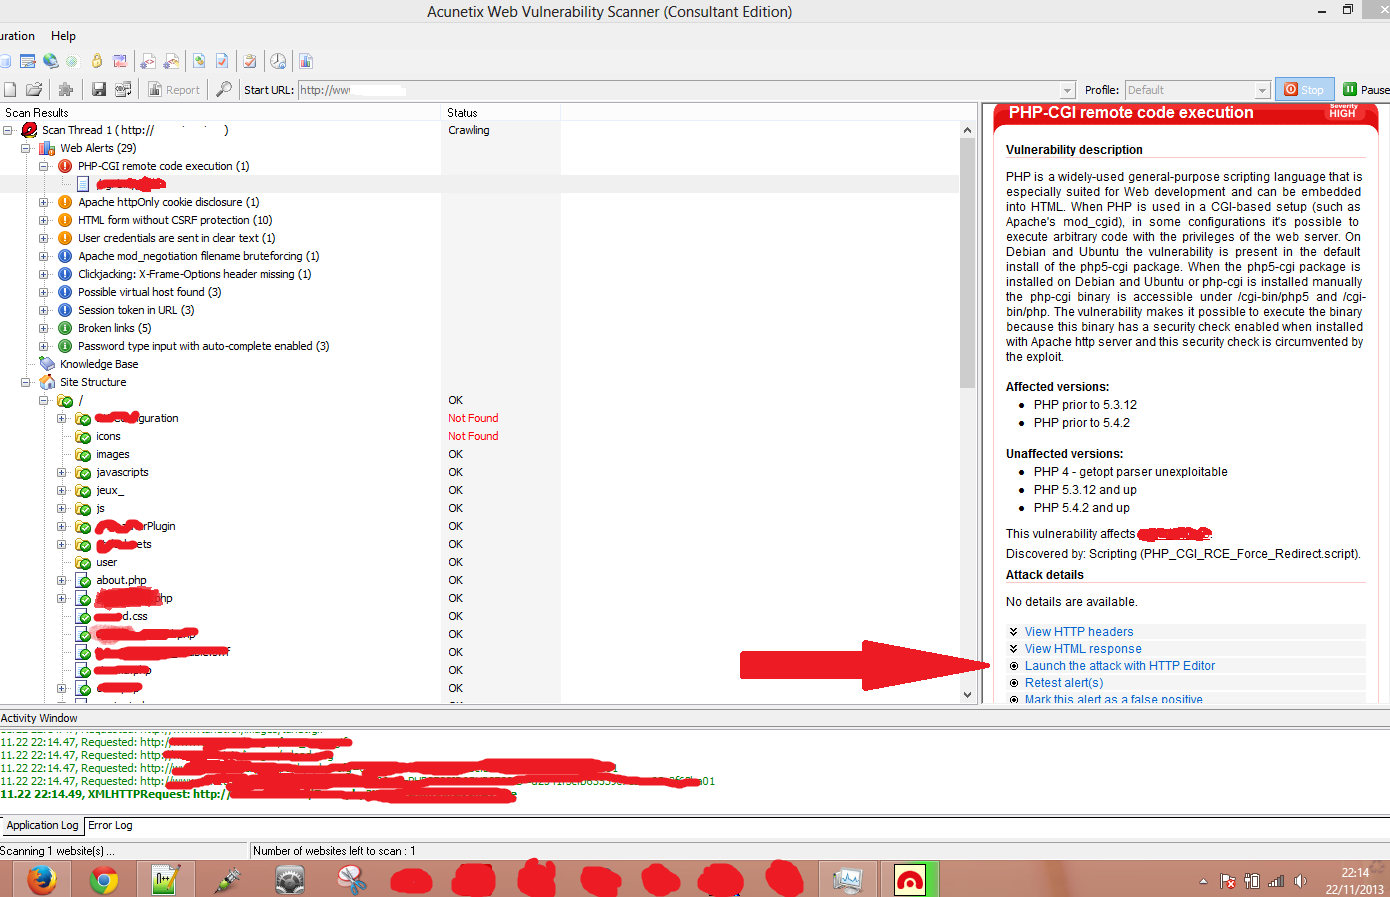1390x897 pixels.
Task: Select Clickjacking X-Frame-Options header missing alert
Action: tap(195, 274)
